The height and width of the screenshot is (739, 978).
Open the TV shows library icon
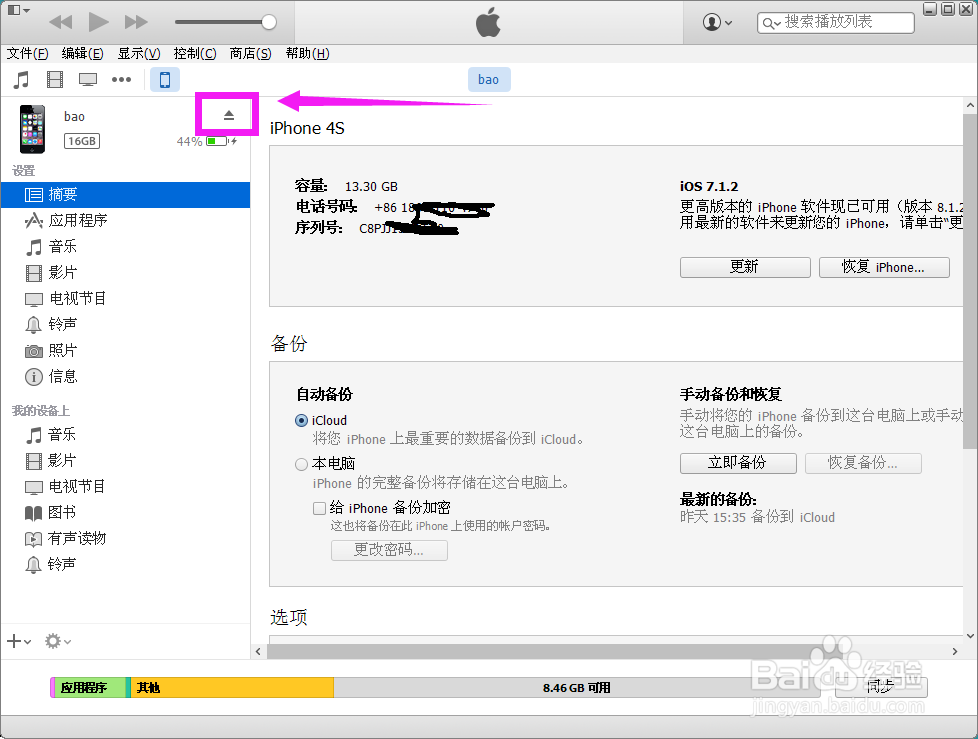coord(88,80)
